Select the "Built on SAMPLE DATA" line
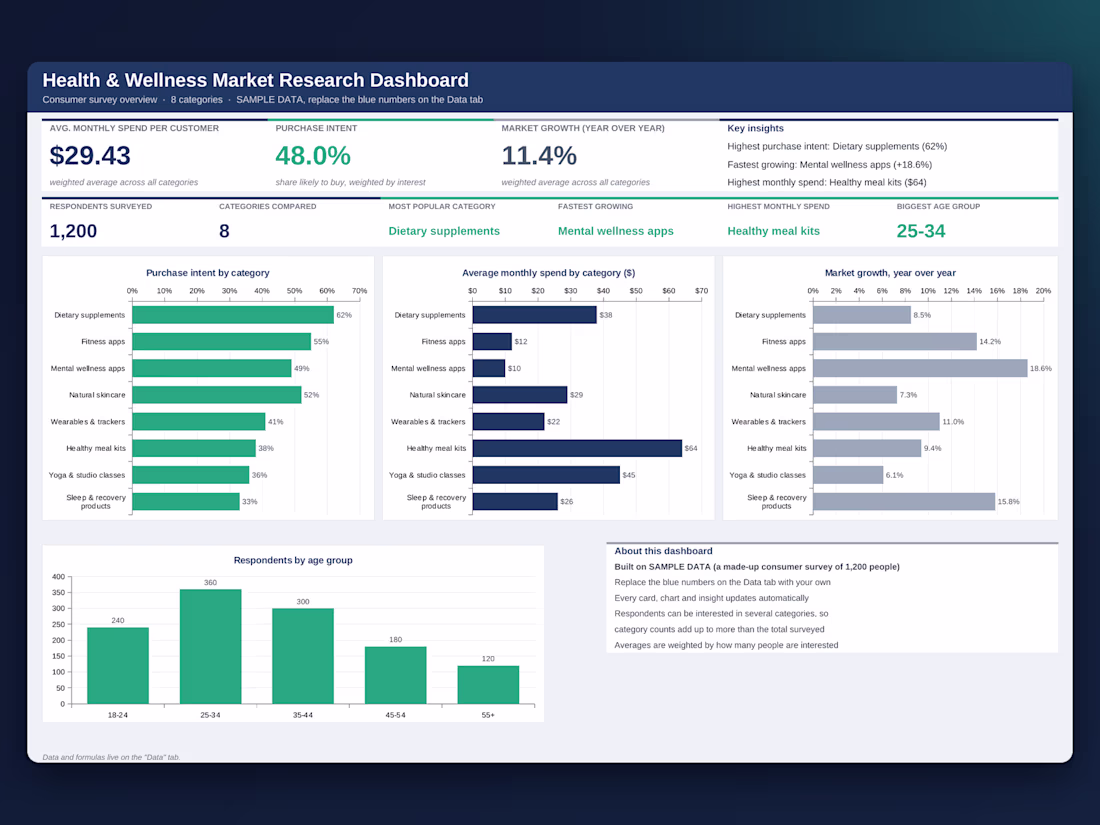 tap(757, 567)
